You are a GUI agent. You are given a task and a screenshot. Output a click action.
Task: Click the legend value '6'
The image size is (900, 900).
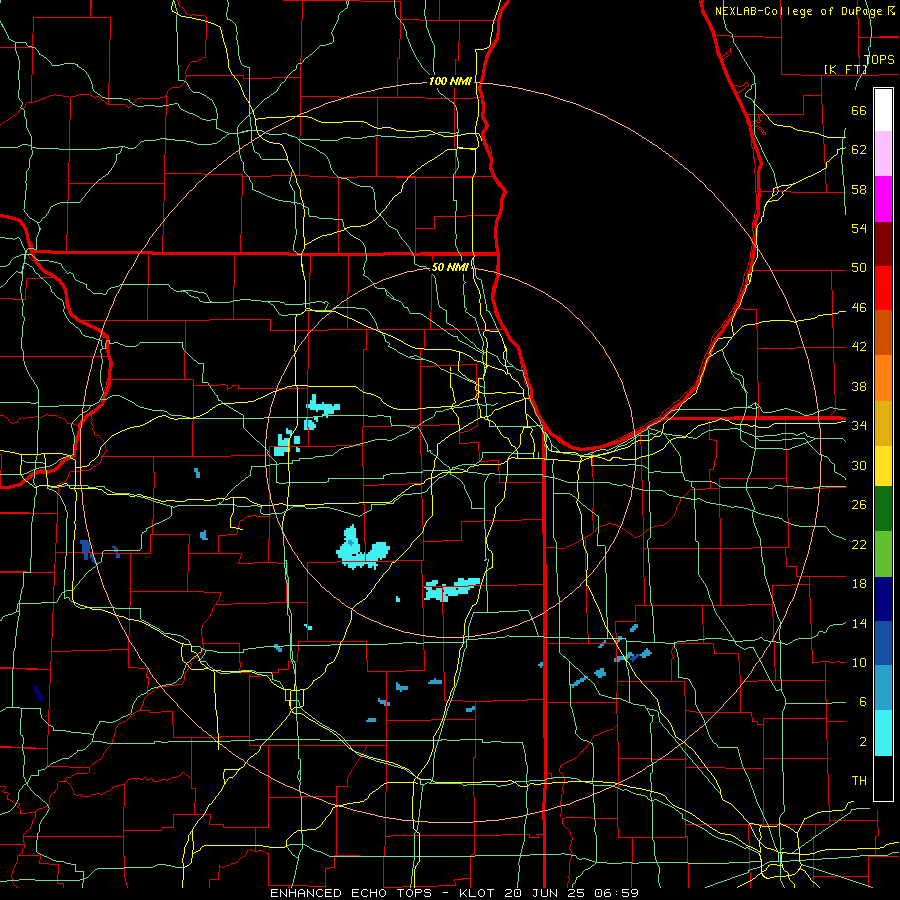coord(862,702)
